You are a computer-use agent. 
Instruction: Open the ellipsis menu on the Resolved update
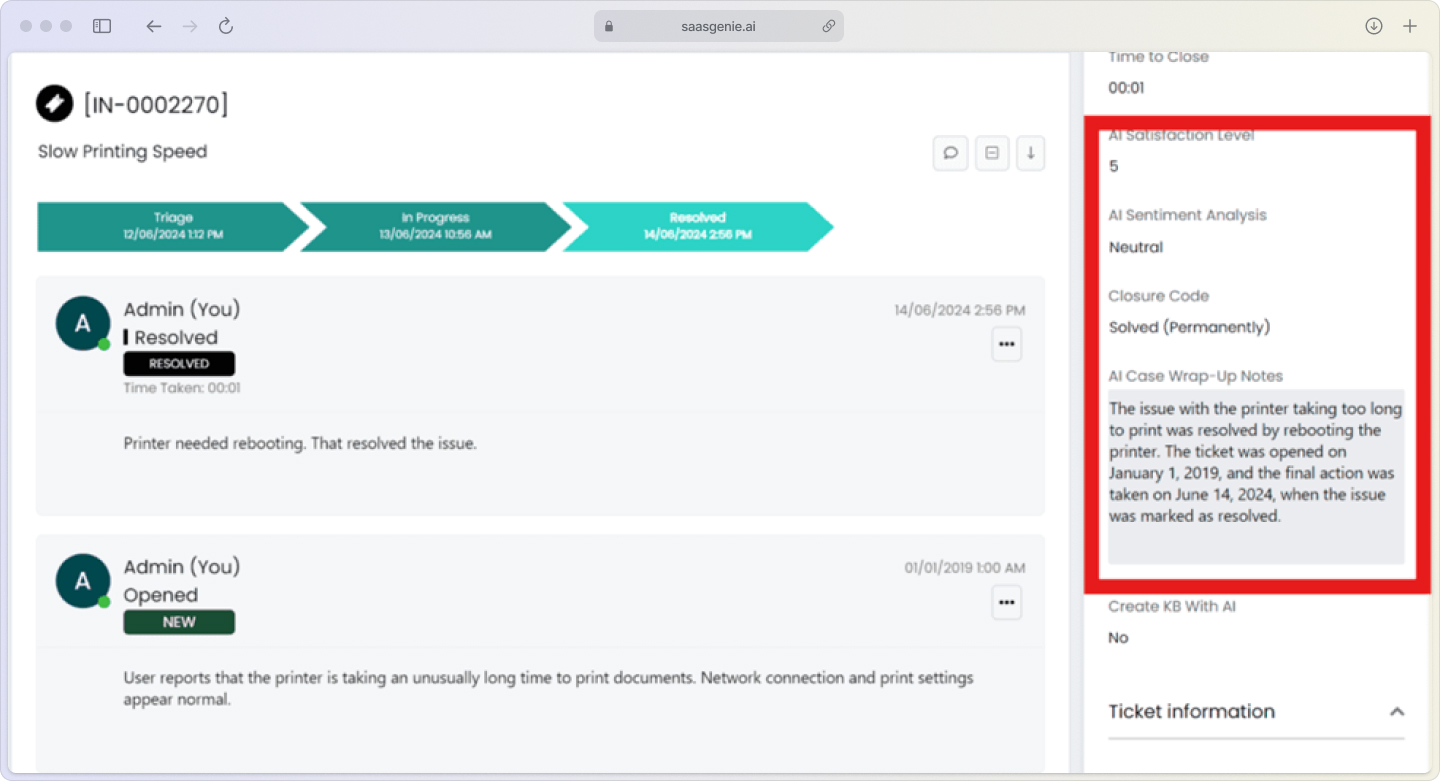pyautogui.click(x=1006, y=343)
